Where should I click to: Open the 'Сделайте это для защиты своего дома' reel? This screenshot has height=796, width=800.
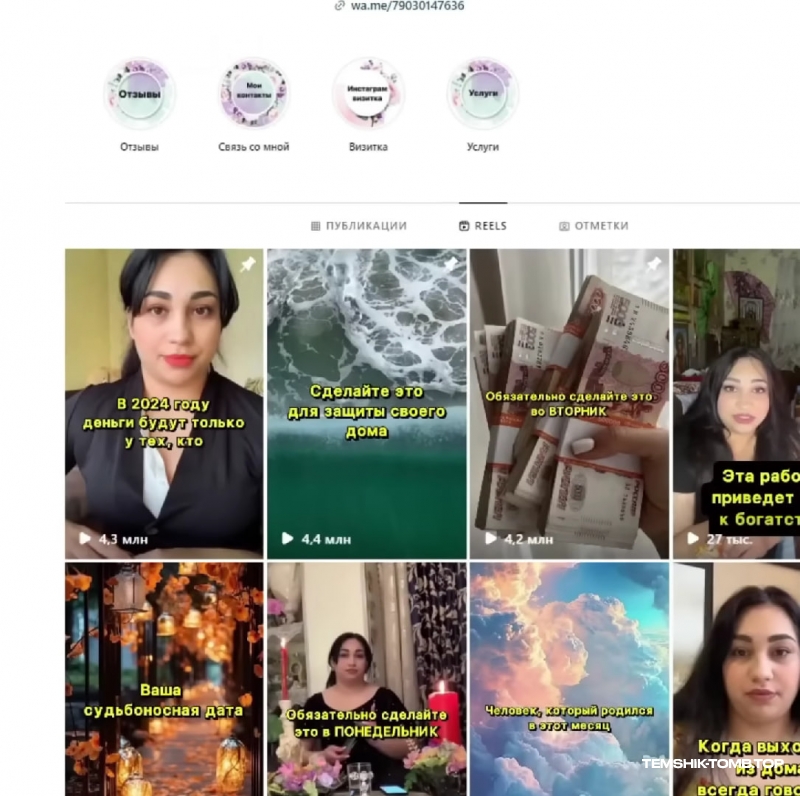pyautogui.click(x=367, y=404)
